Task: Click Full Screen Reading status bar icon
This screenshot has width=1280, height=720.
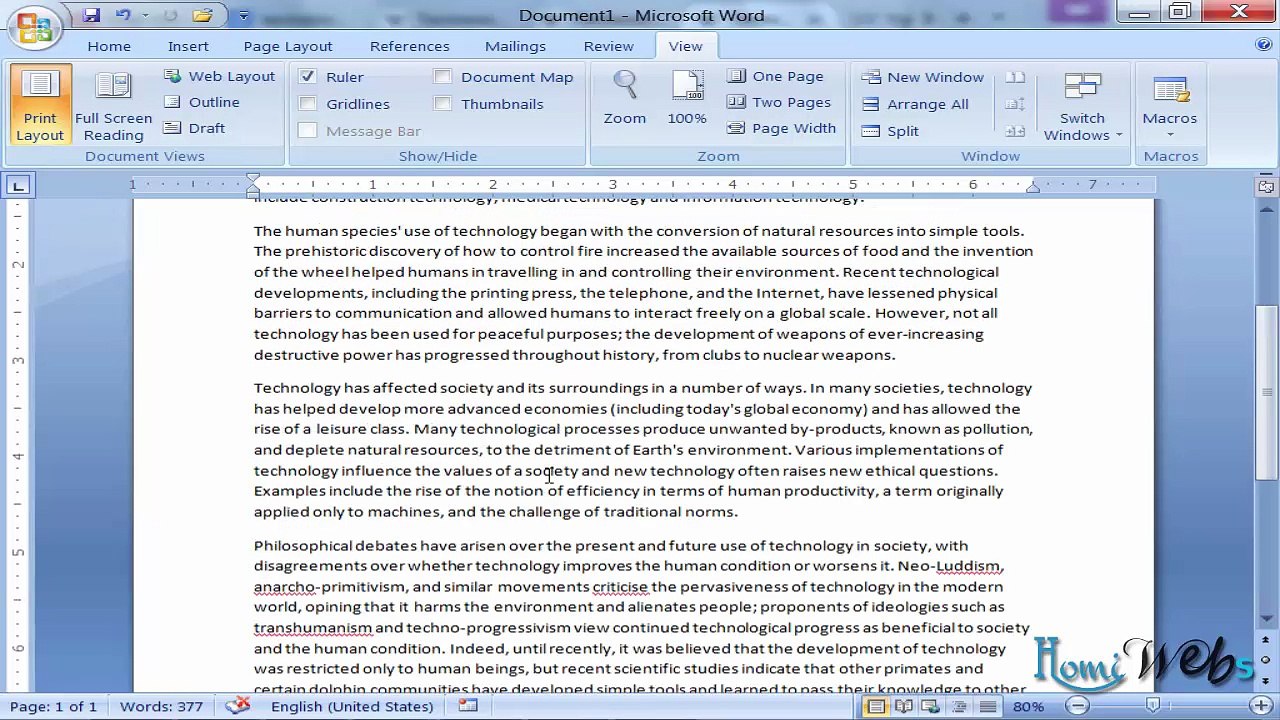Action: coord(904,707)
